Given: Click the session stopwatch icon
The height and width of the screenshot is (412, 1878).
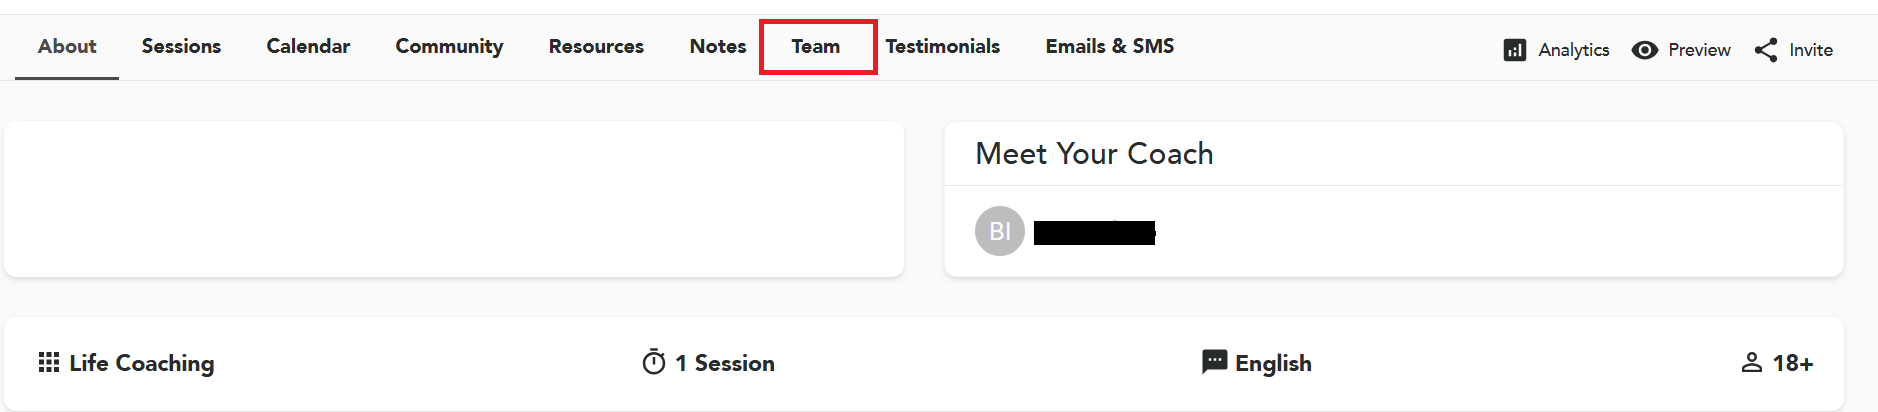Looking at the screenshot, I should pos(654,362).
